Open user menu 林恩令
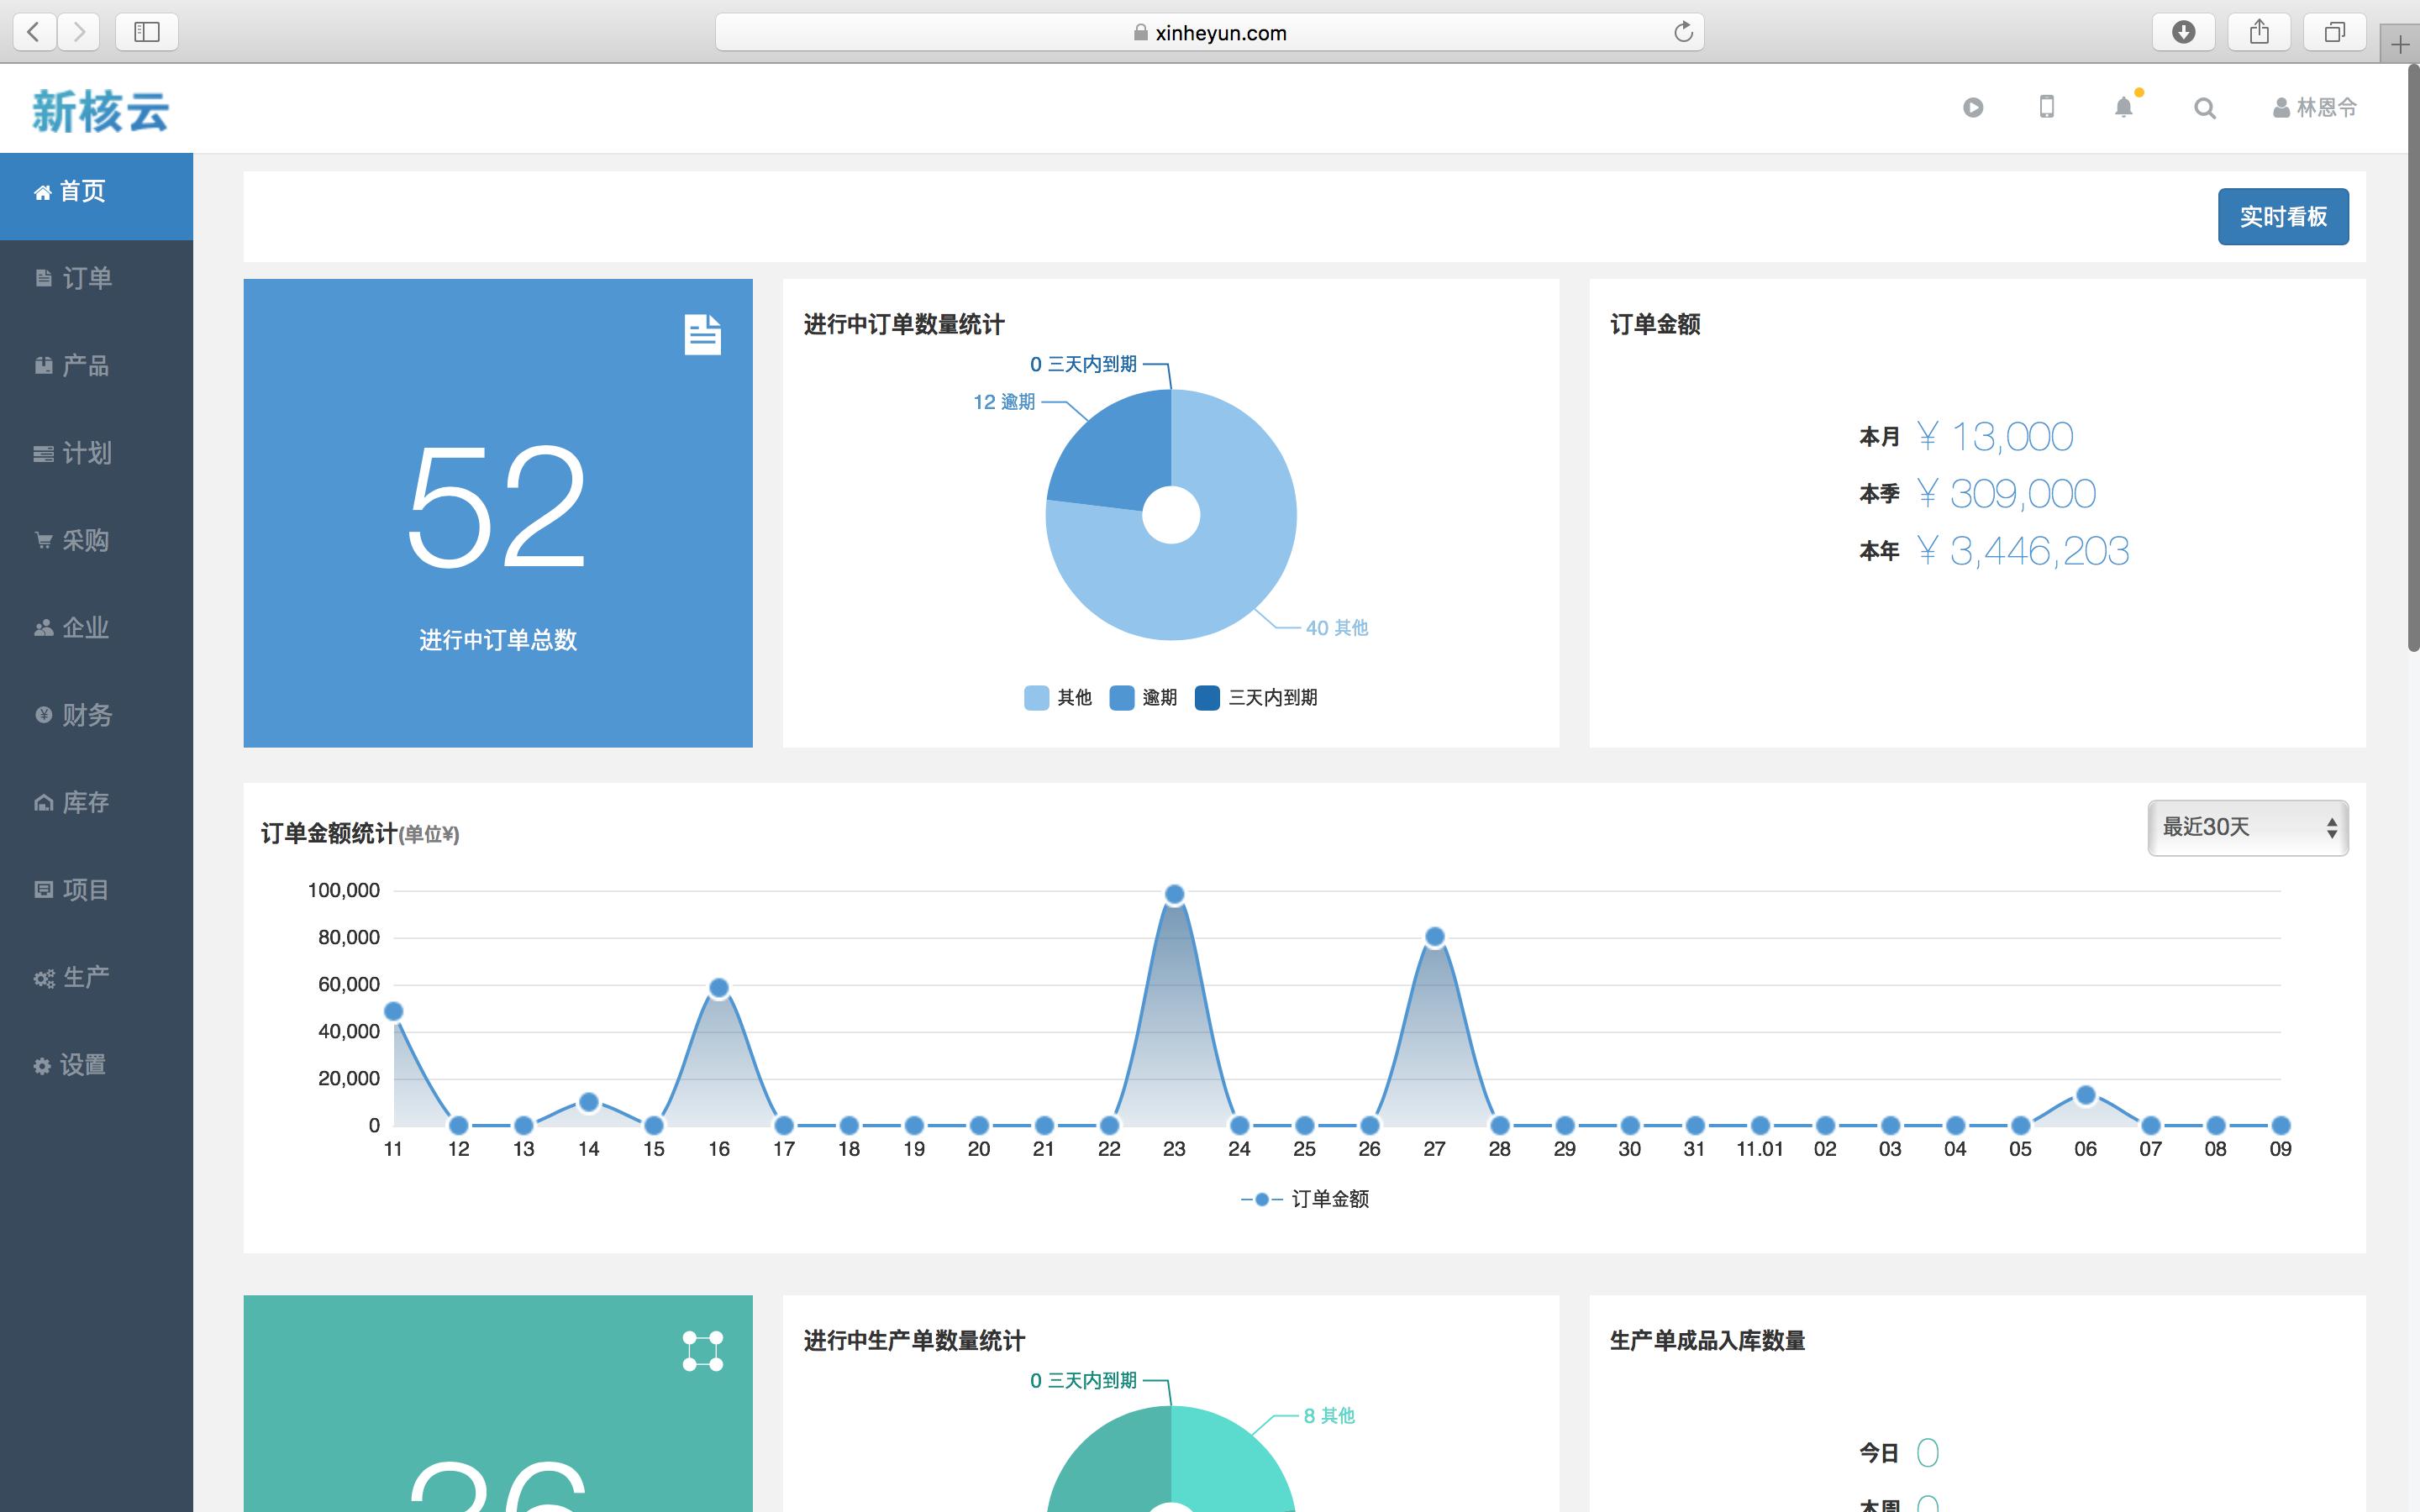Image resolution: width=2420 pixels, height=1512 pixels. (x=2315, y=107)
